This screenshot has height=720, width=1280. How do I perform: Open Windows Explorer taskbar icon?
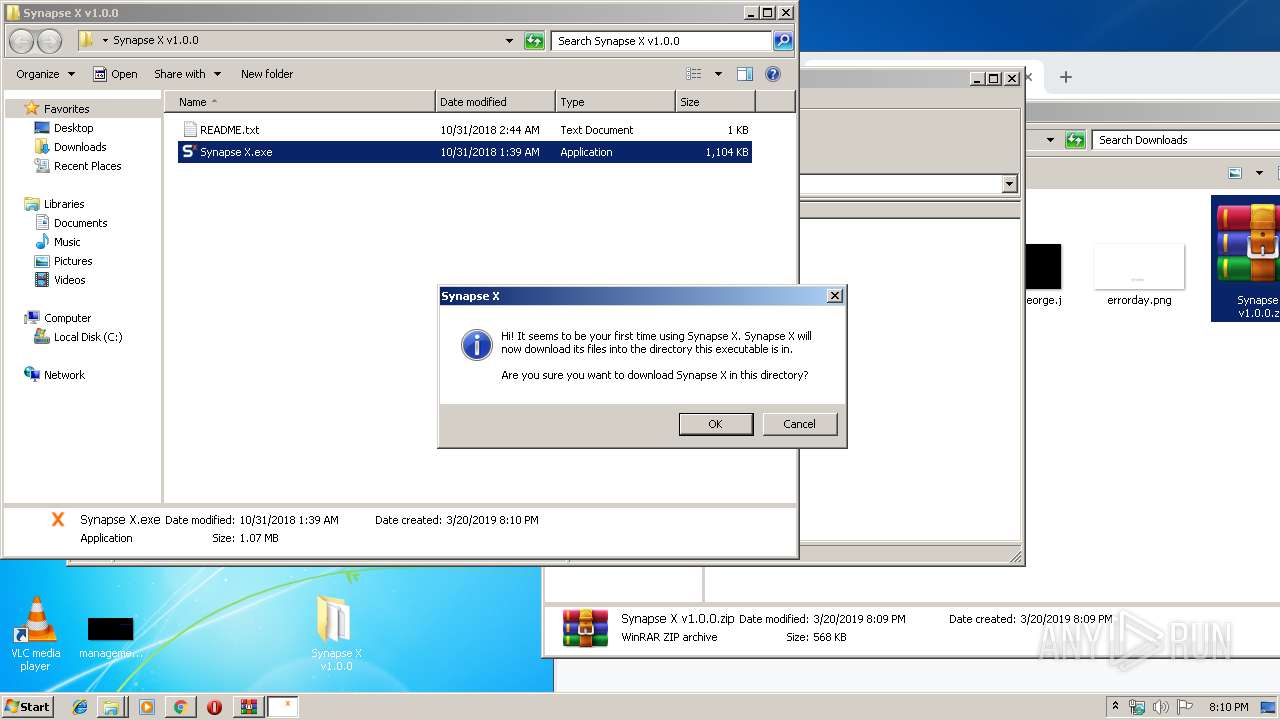(x=111, y=707)
